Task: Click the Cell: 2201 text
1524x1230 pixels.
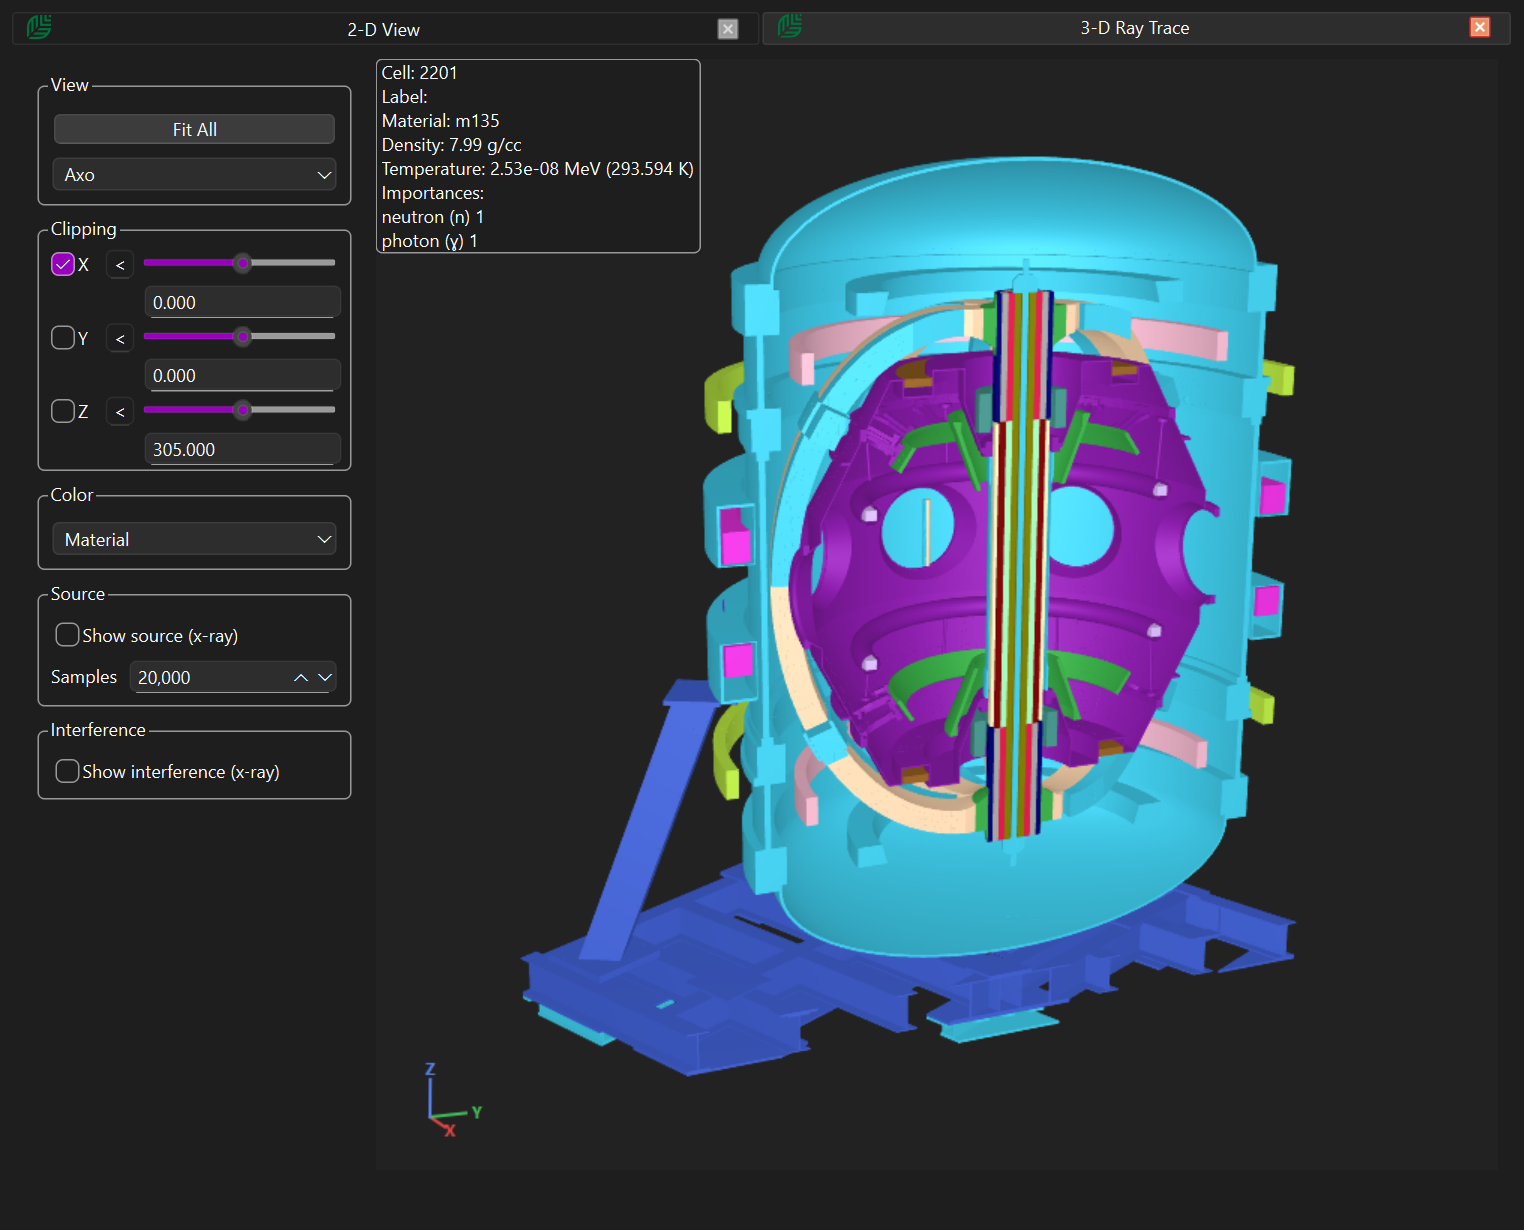Action: 419,73
